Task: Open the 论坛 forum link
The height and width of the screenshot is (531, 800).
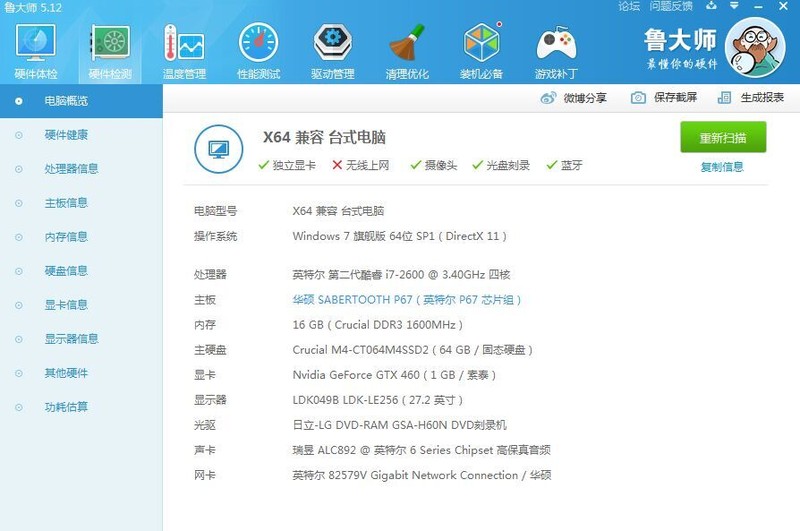Action: (x=629, y=6)
